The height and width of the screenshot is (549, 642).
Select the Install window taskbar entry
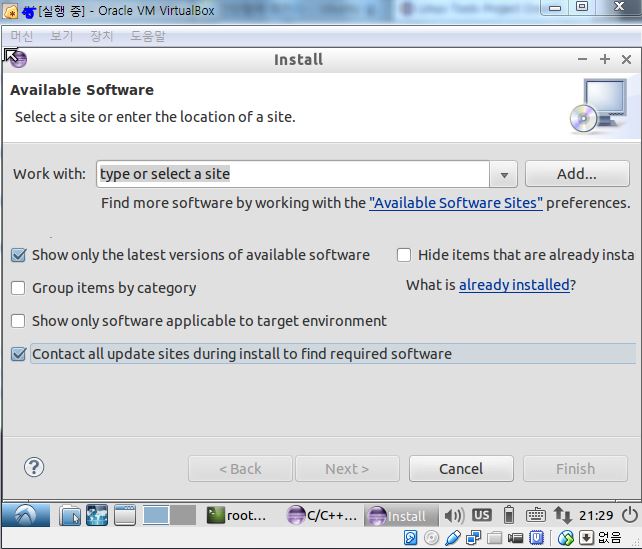tap(399, 516)
